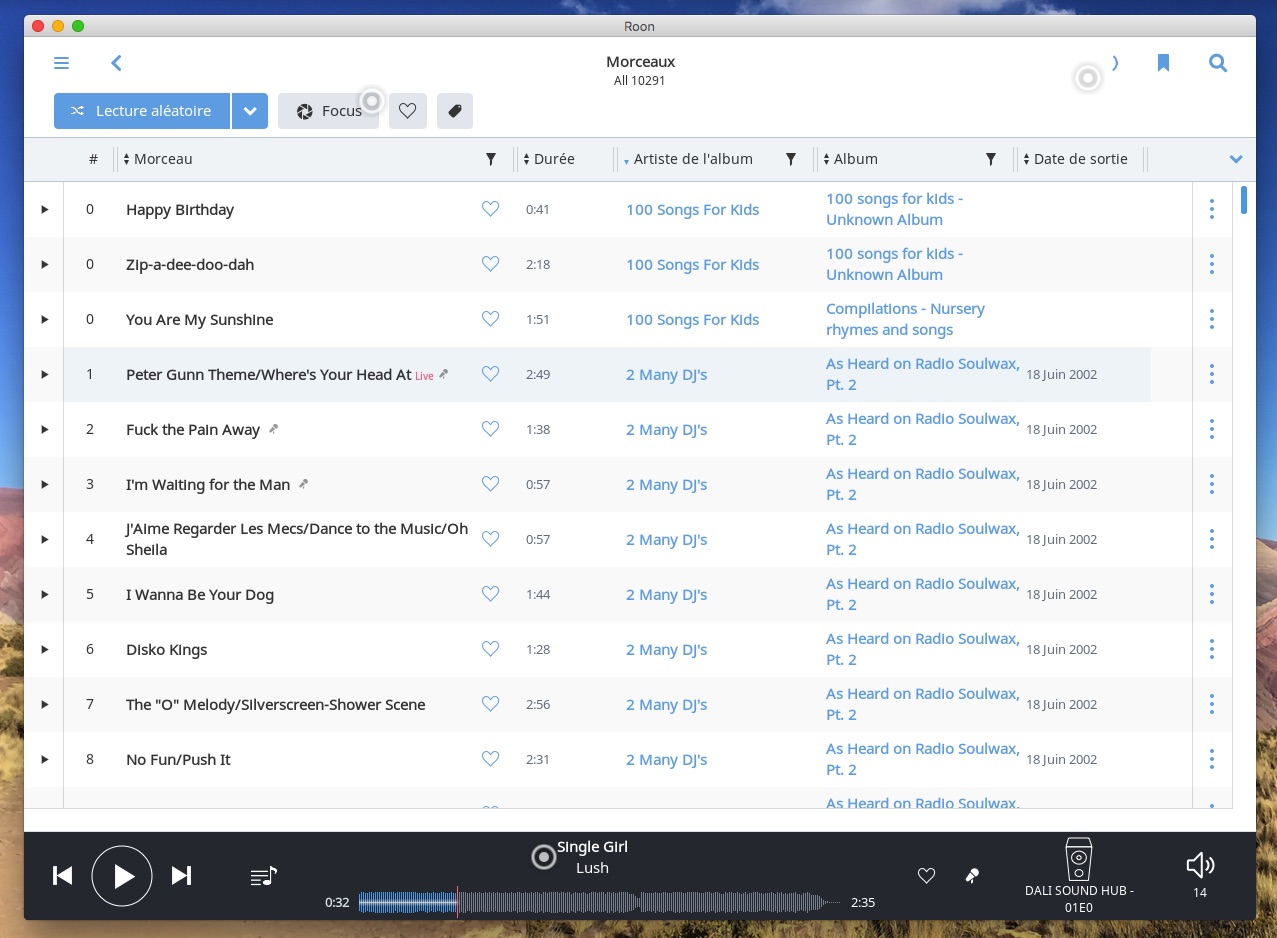1277x938 pixels.
Task: Open options menu for You Are My Sunshine
Action: tap(1212, 320)
